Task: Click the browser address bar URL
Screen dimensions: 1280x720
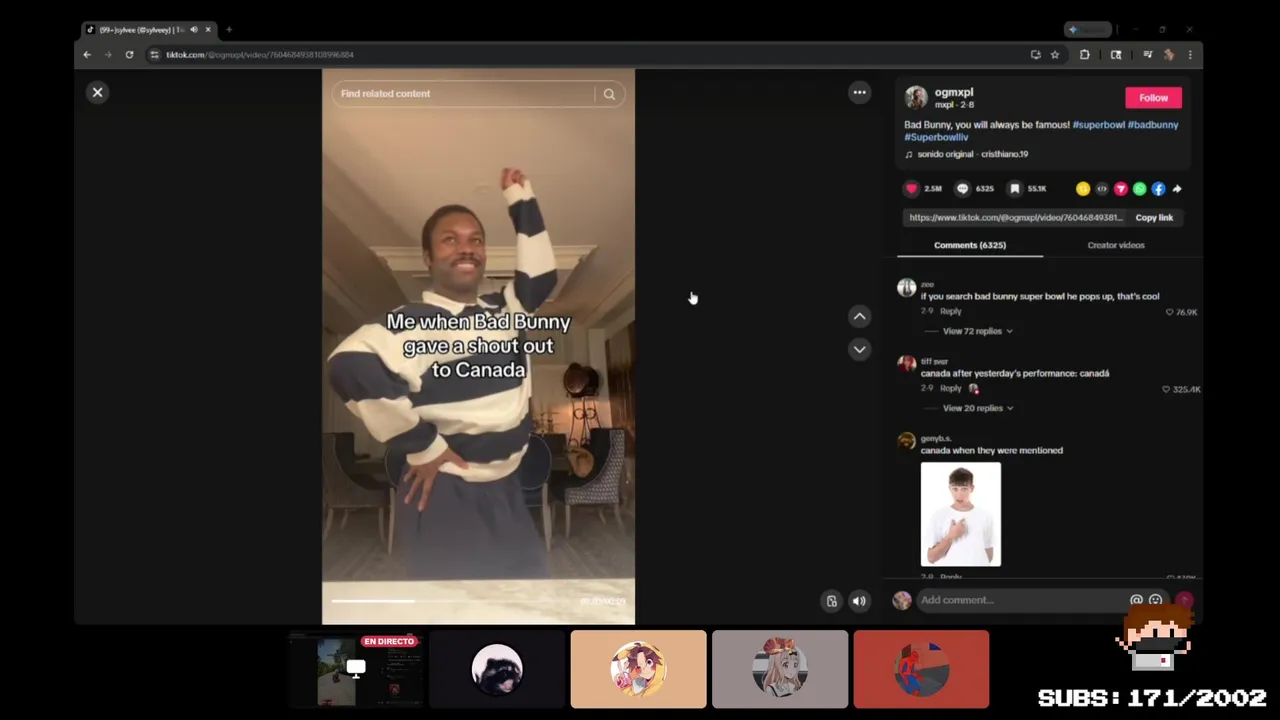Action: (x=260, y=55)
